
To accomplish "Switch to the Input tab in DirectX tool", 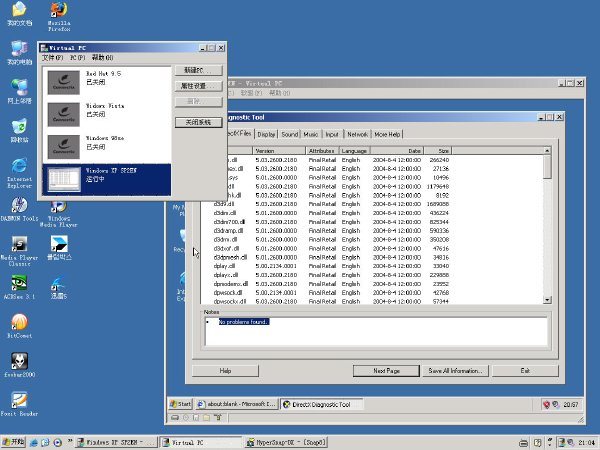I will point(332,134).
